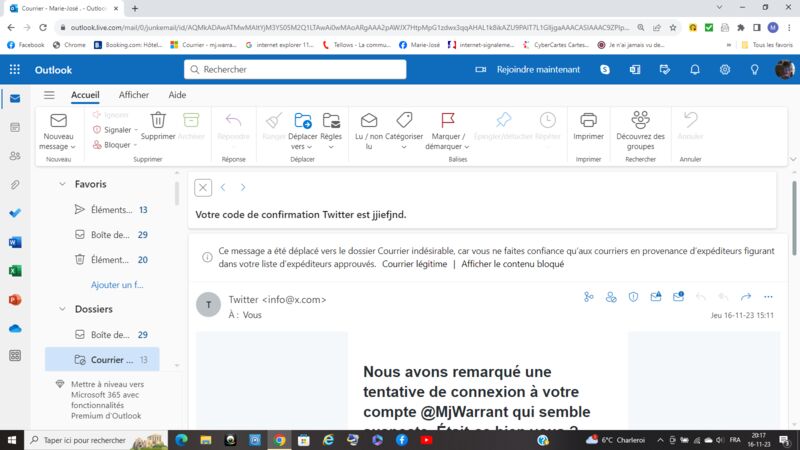Click the account profile picture
Viewport: 800px width, 450px height.
pos(784,69)
